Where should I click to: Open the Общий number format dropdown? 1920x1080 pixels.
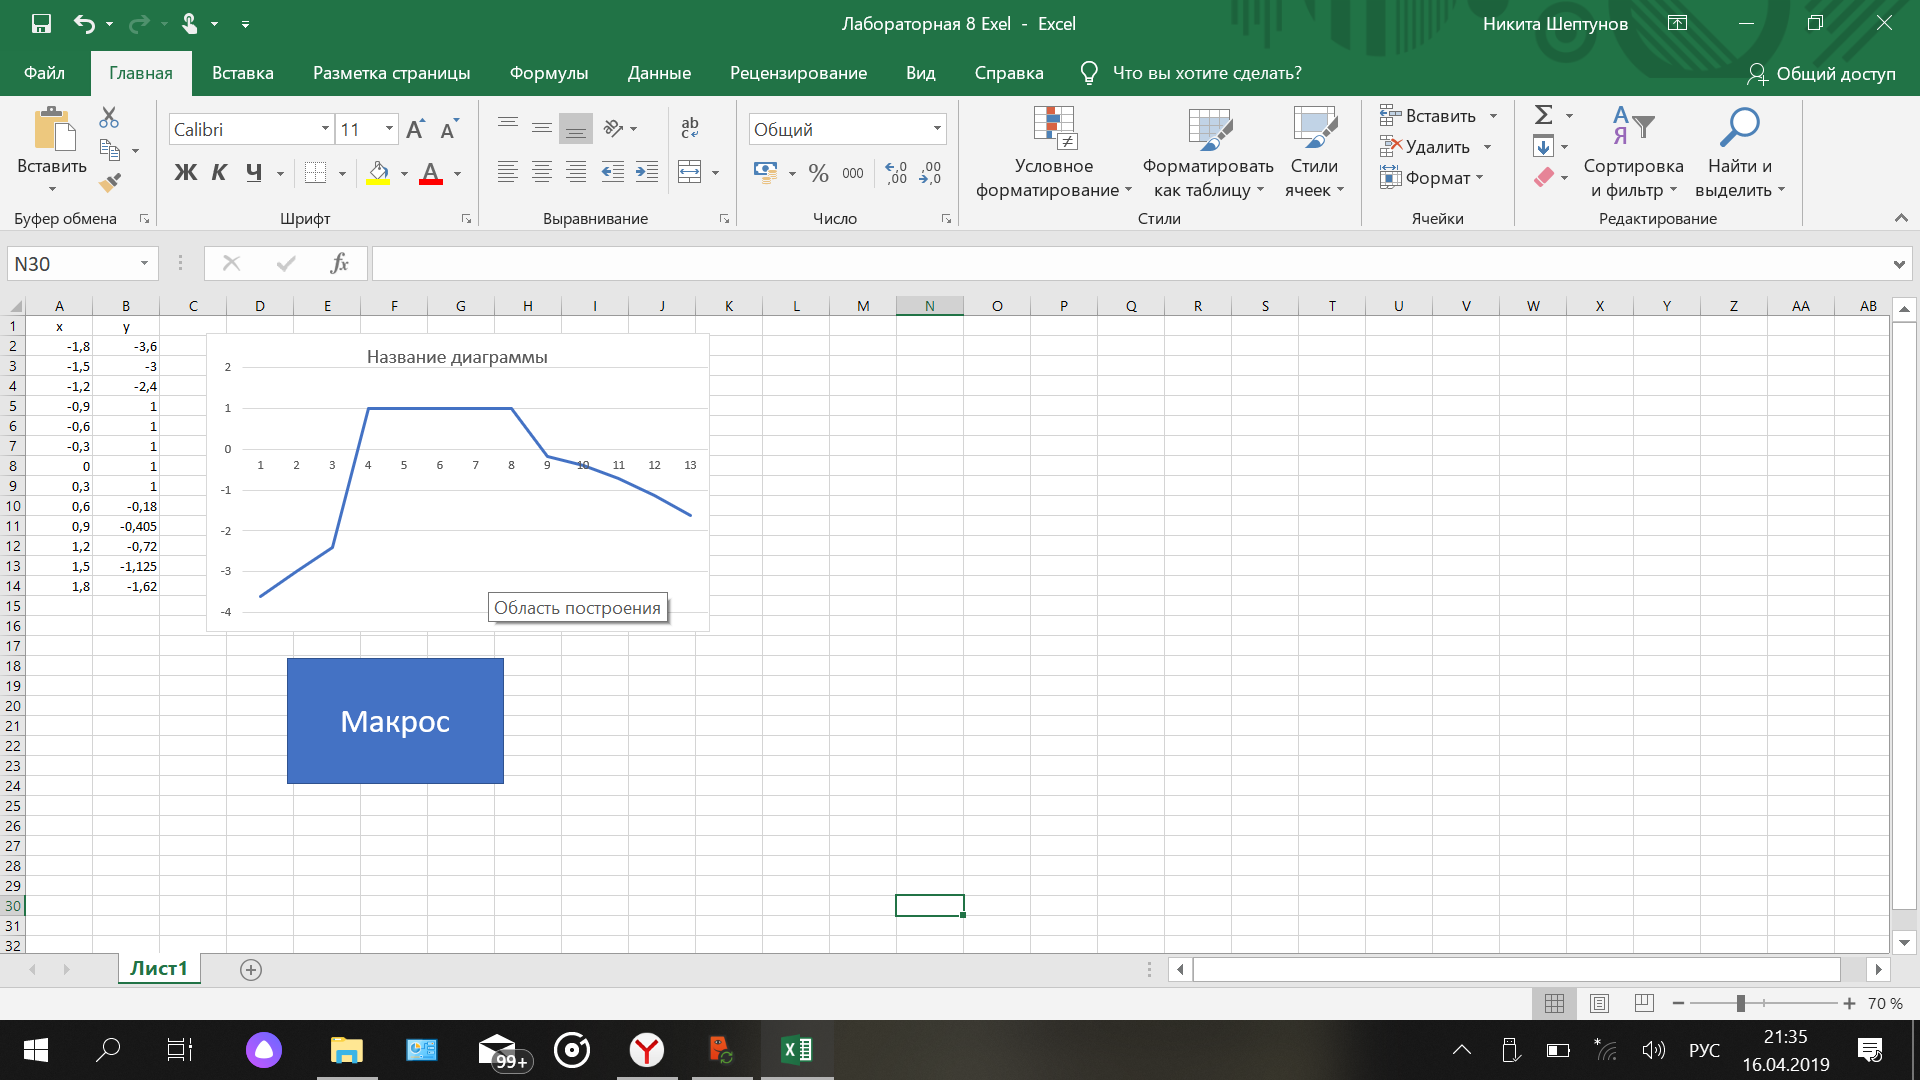(x=937, y=129)
